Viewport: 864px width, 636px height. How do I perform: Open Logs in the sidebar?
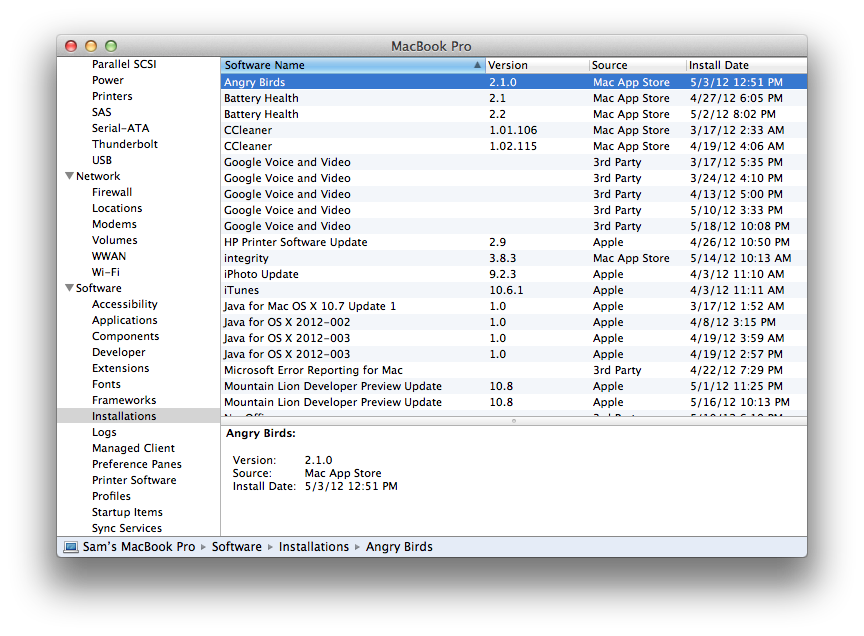pos(104,432)
